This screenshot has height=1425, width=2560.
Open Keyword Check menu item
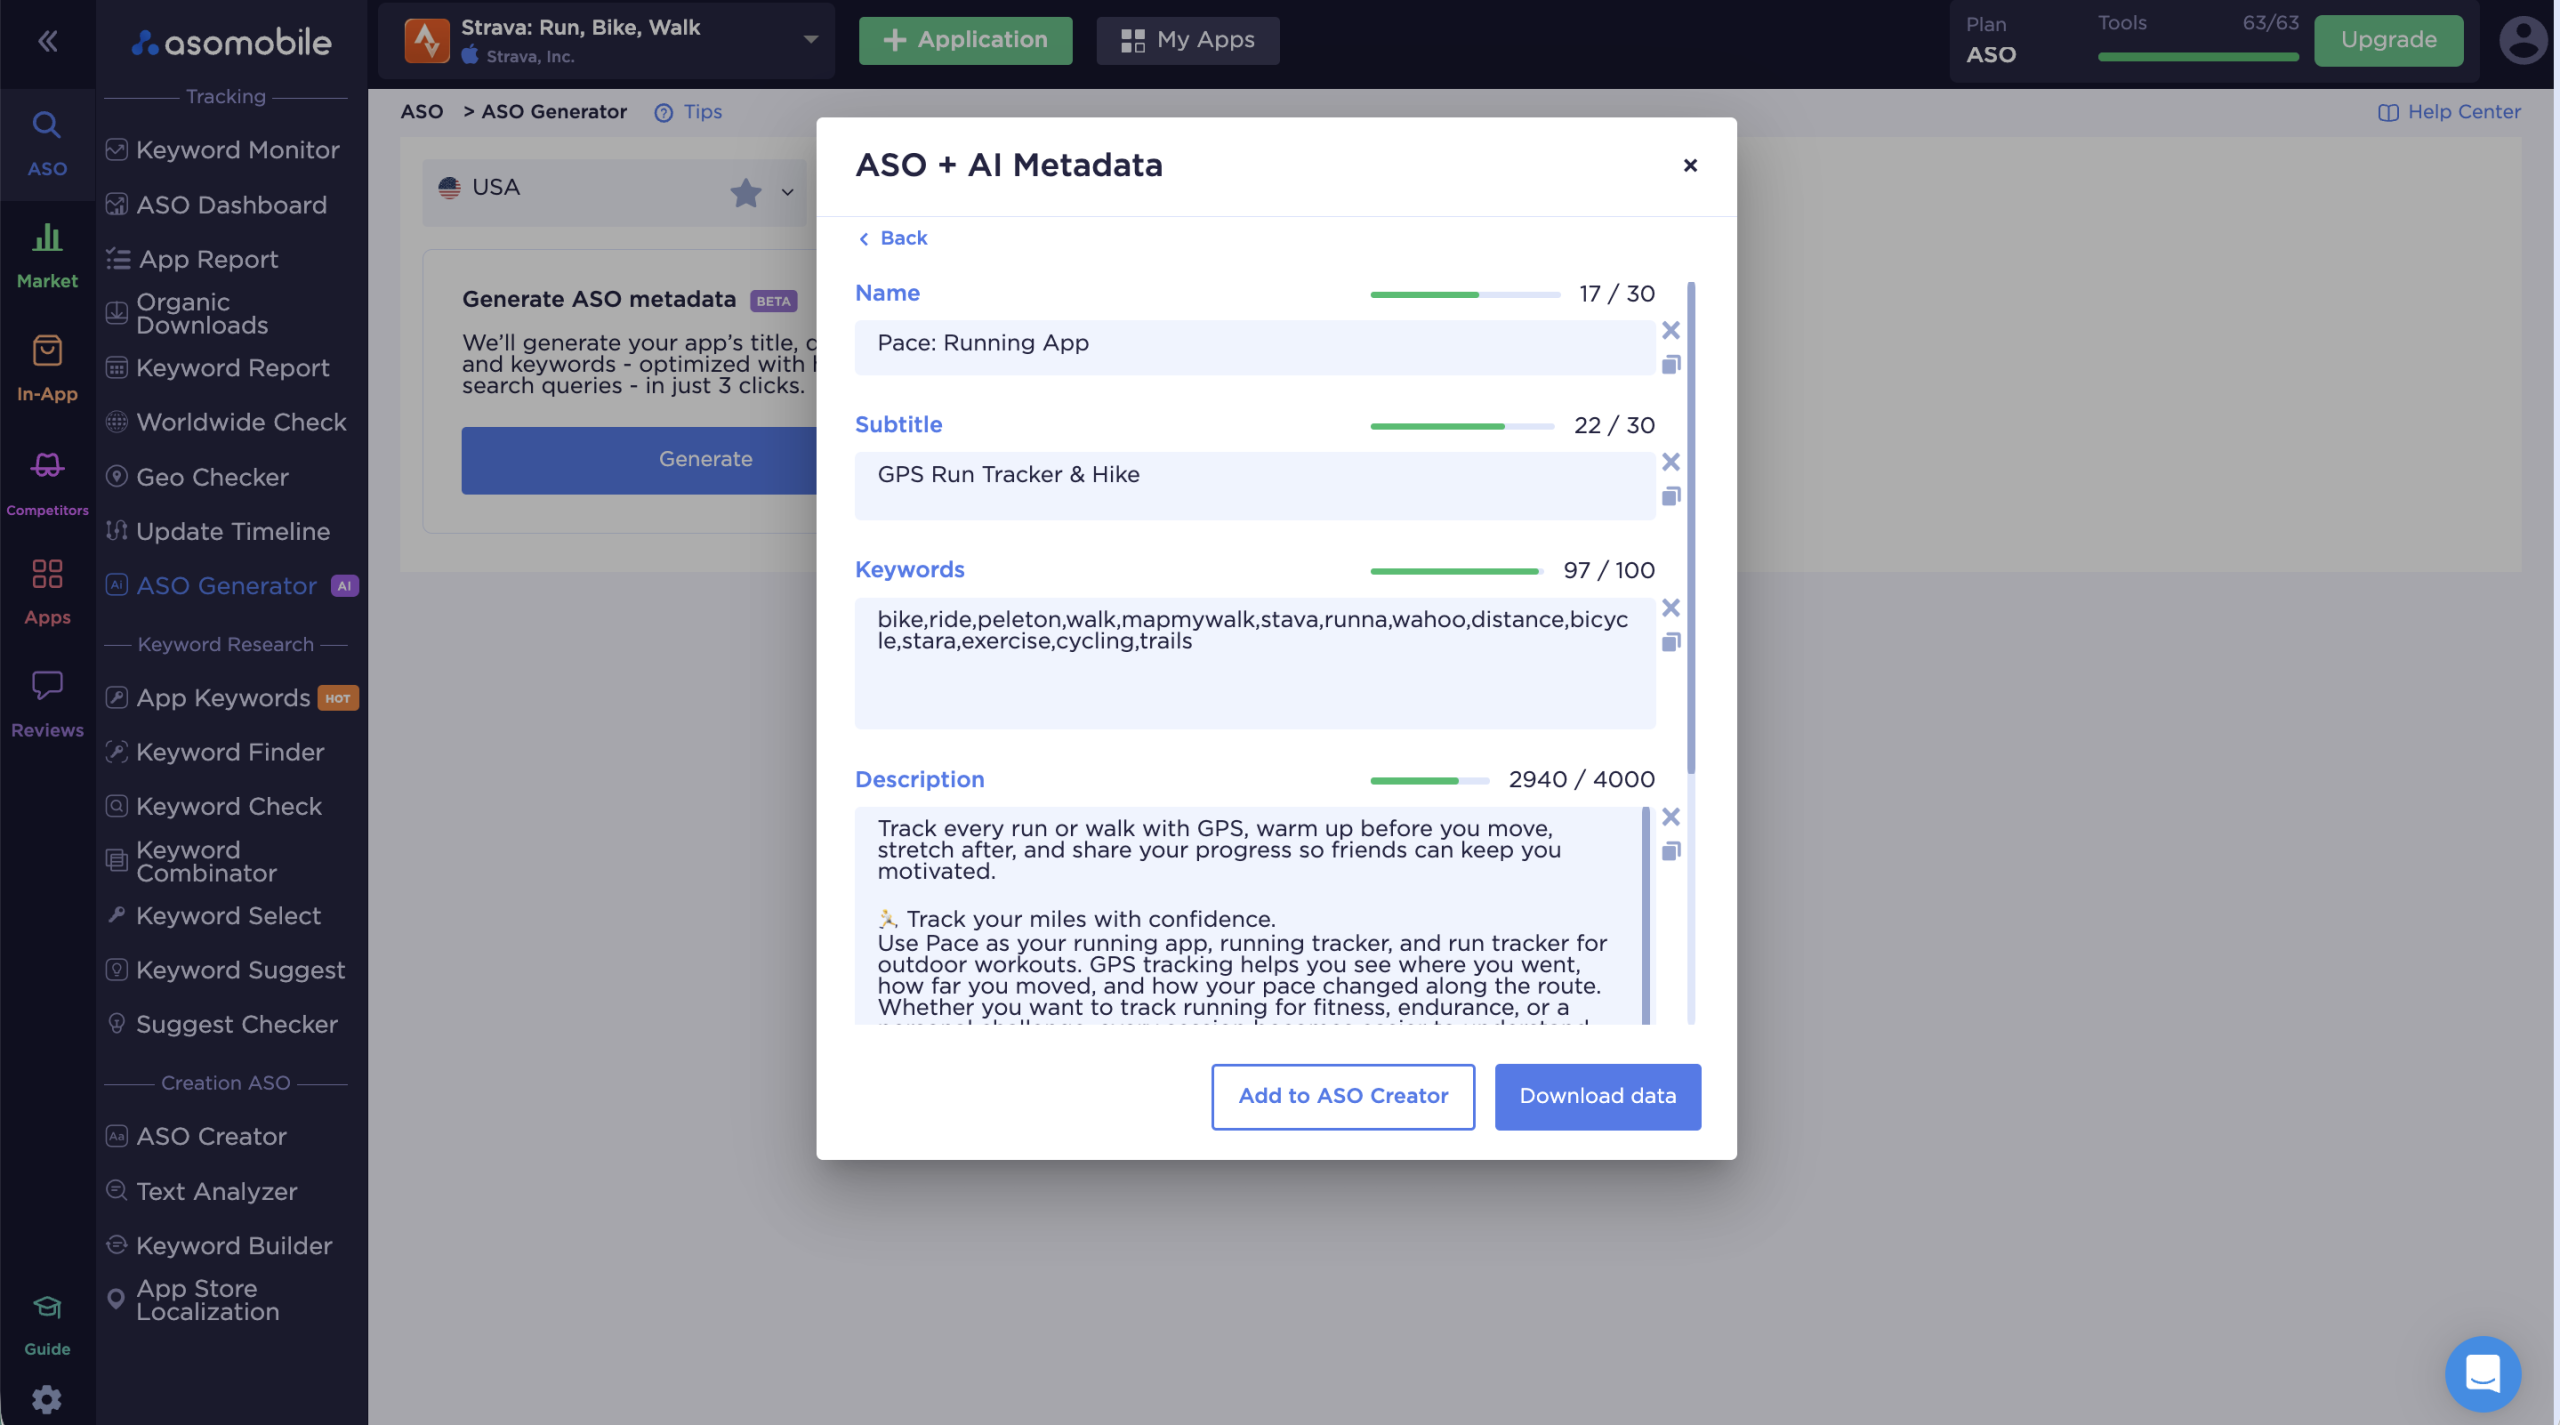tap(214, 806)
